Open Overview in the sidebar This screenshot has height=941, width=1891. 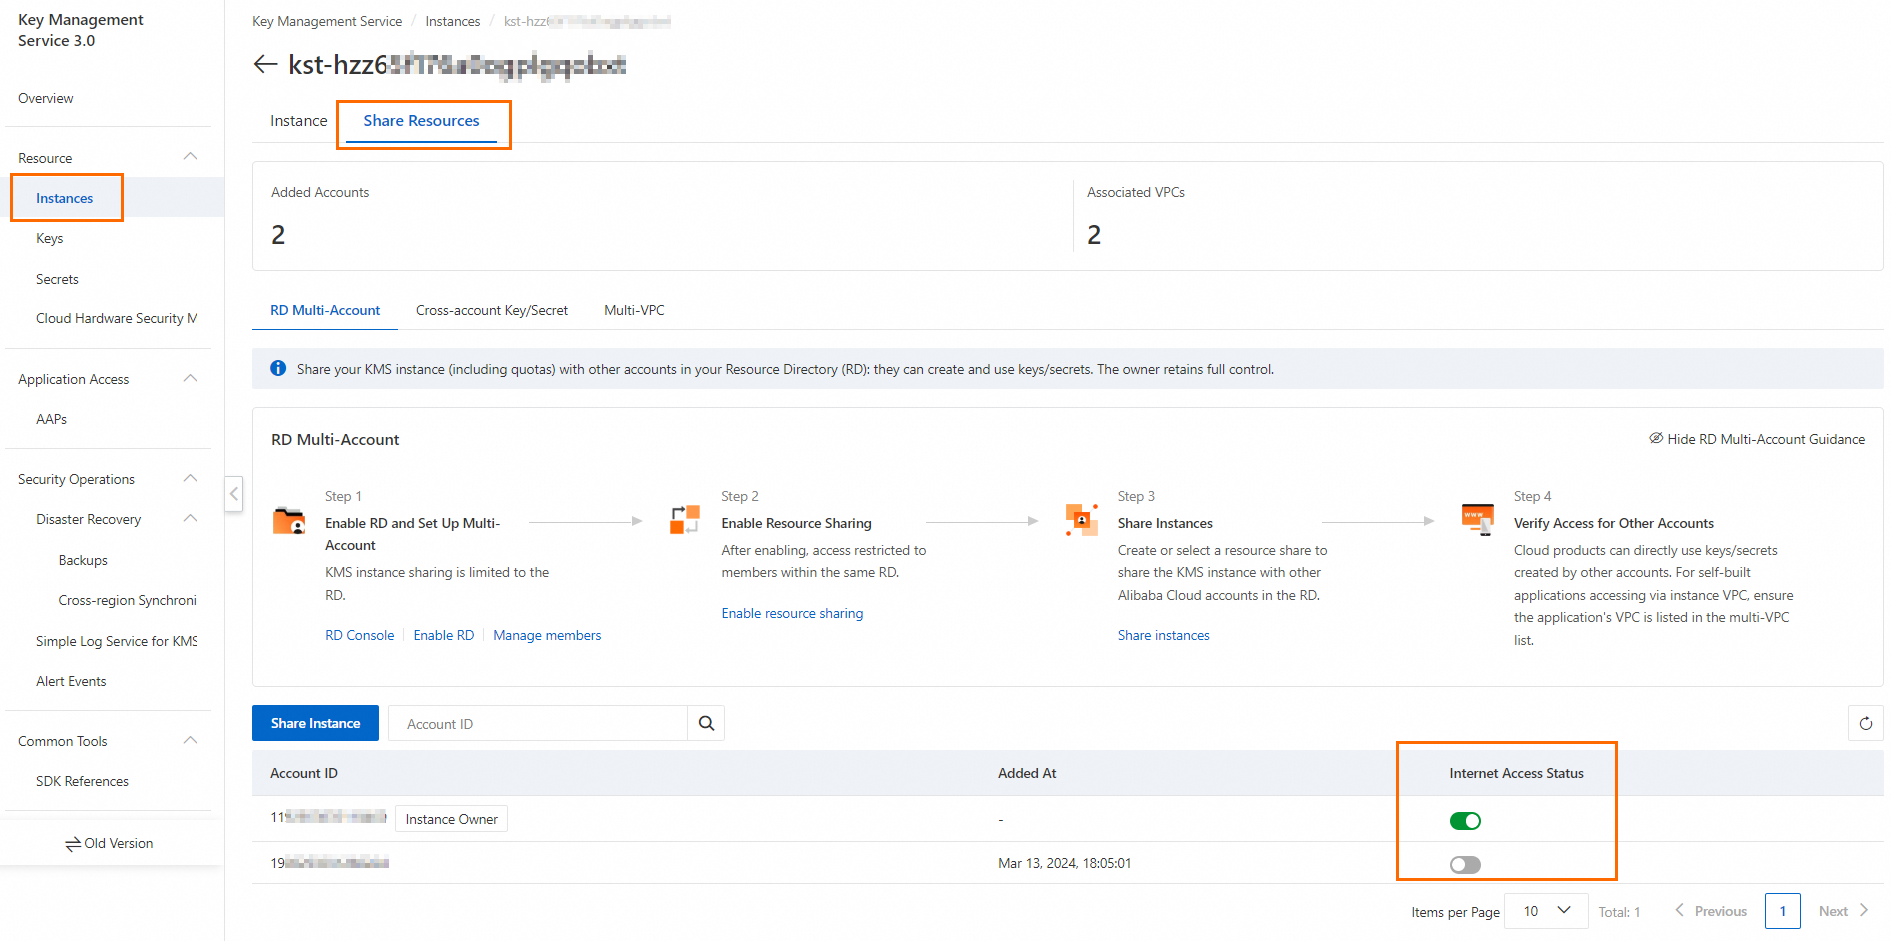point(46,98)
